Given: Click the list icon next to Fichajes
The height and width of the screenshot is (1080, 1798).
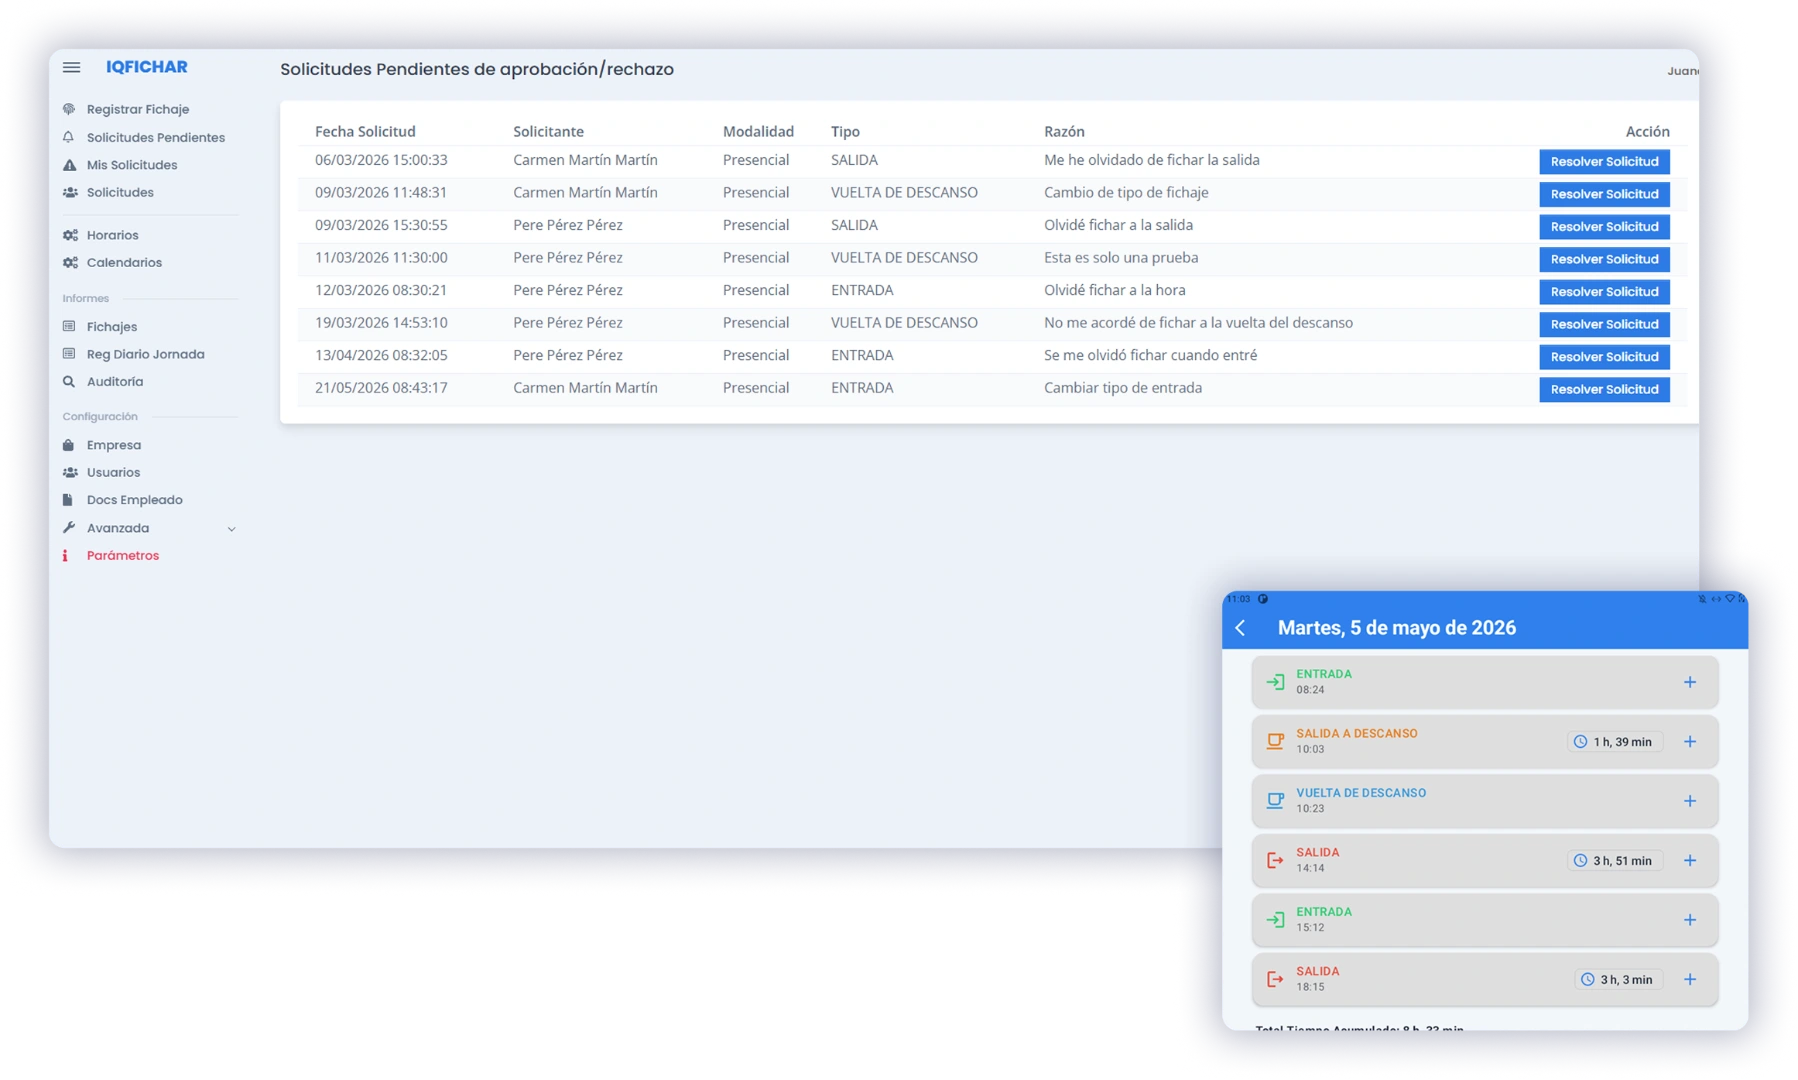Looking at the screenshot, I should (69, 326).
